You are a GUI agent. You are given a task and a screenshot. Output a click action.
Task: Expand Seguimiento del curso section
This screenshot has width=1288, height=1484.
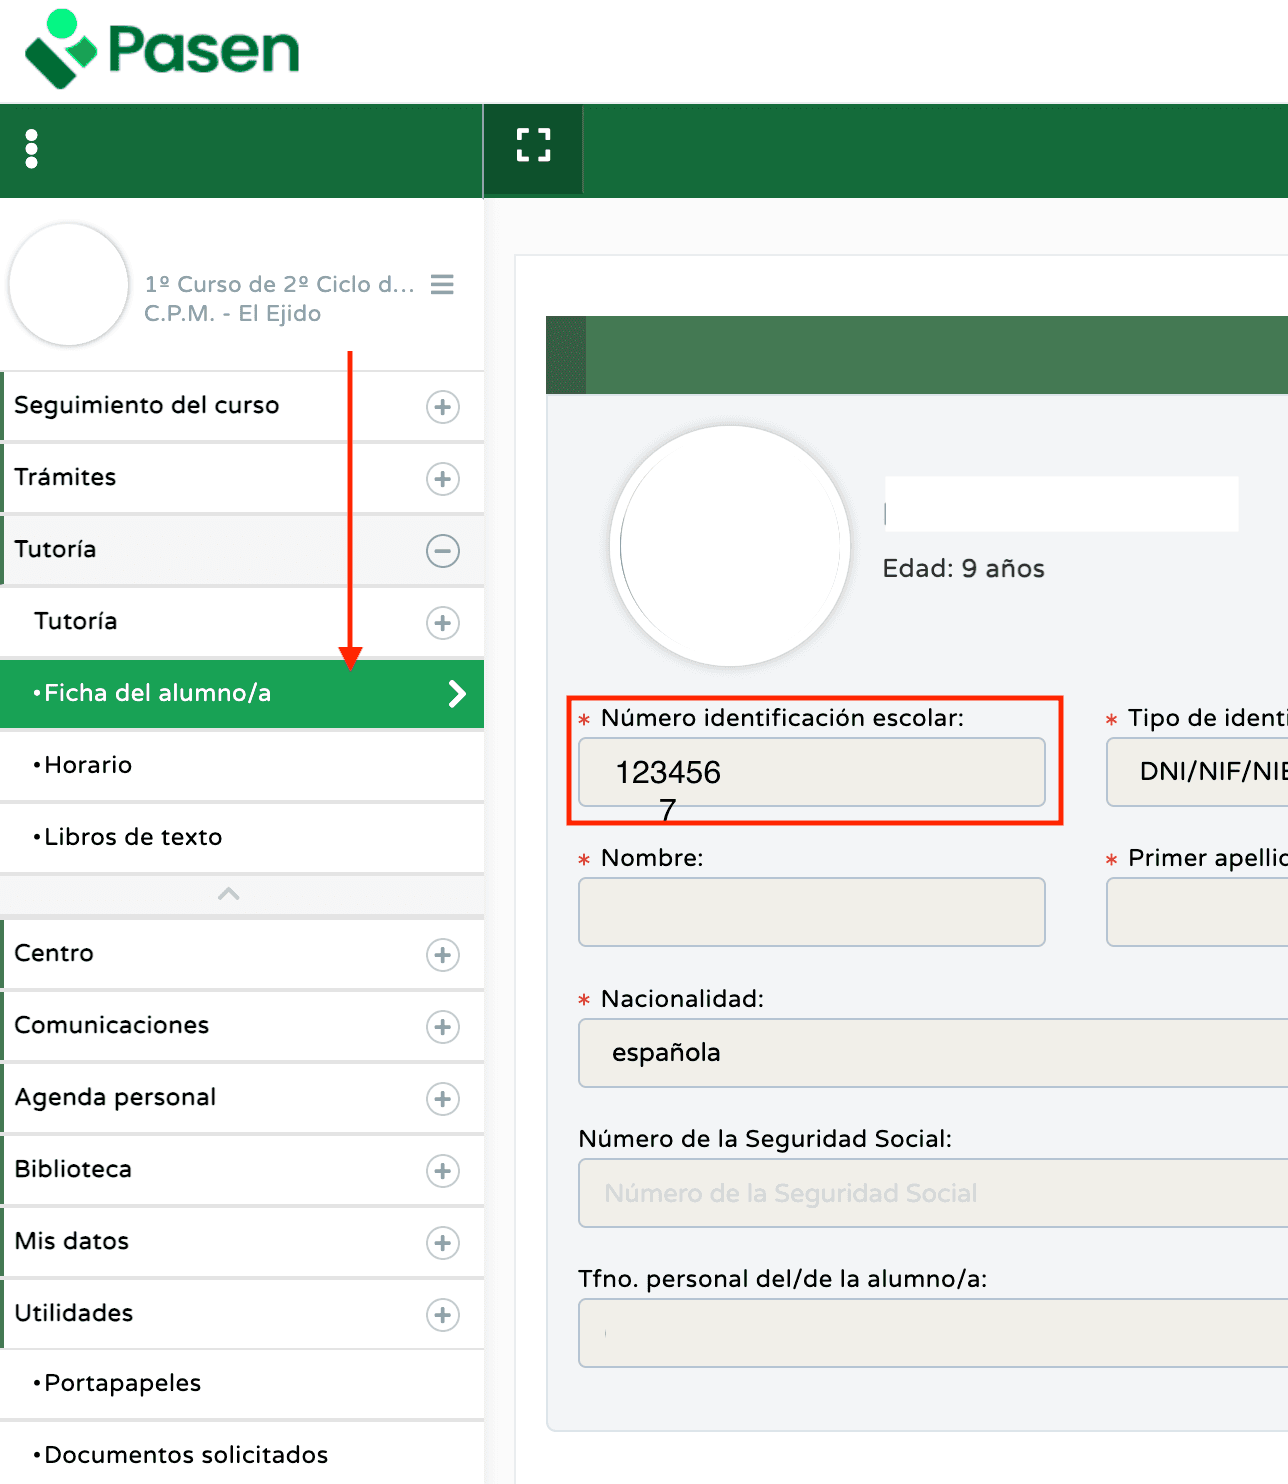click(x=442, y=407)
